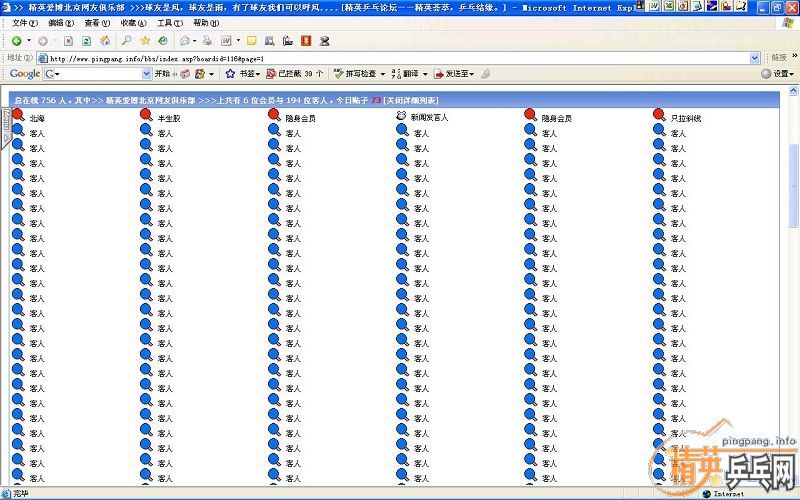Click the 已拦截 39 个 popup blocker button
The image size is (800, 500).
point(294,74)
